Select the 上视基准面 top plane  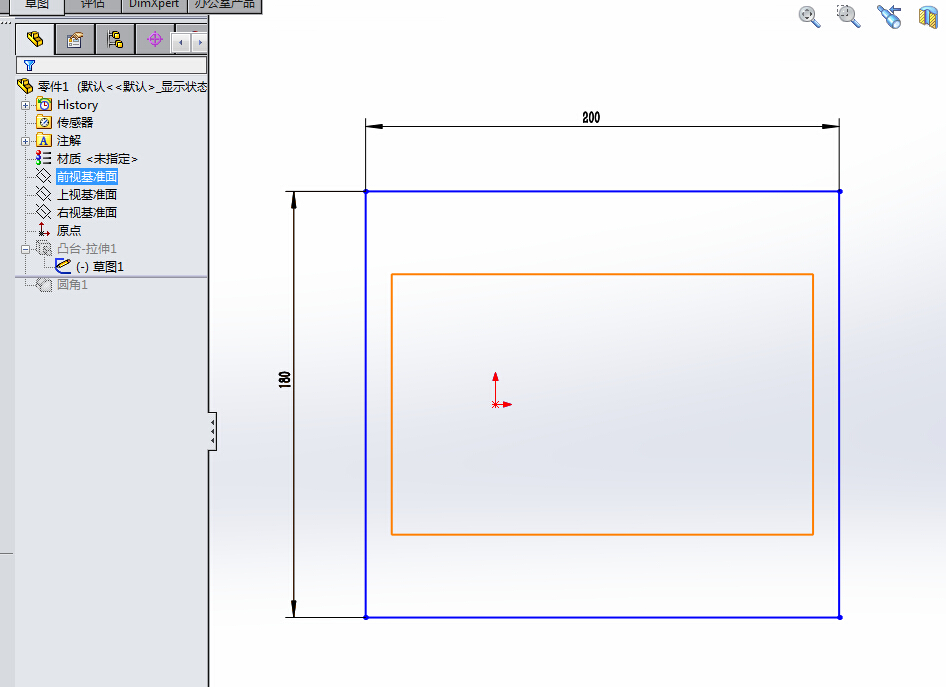(87, 195)
